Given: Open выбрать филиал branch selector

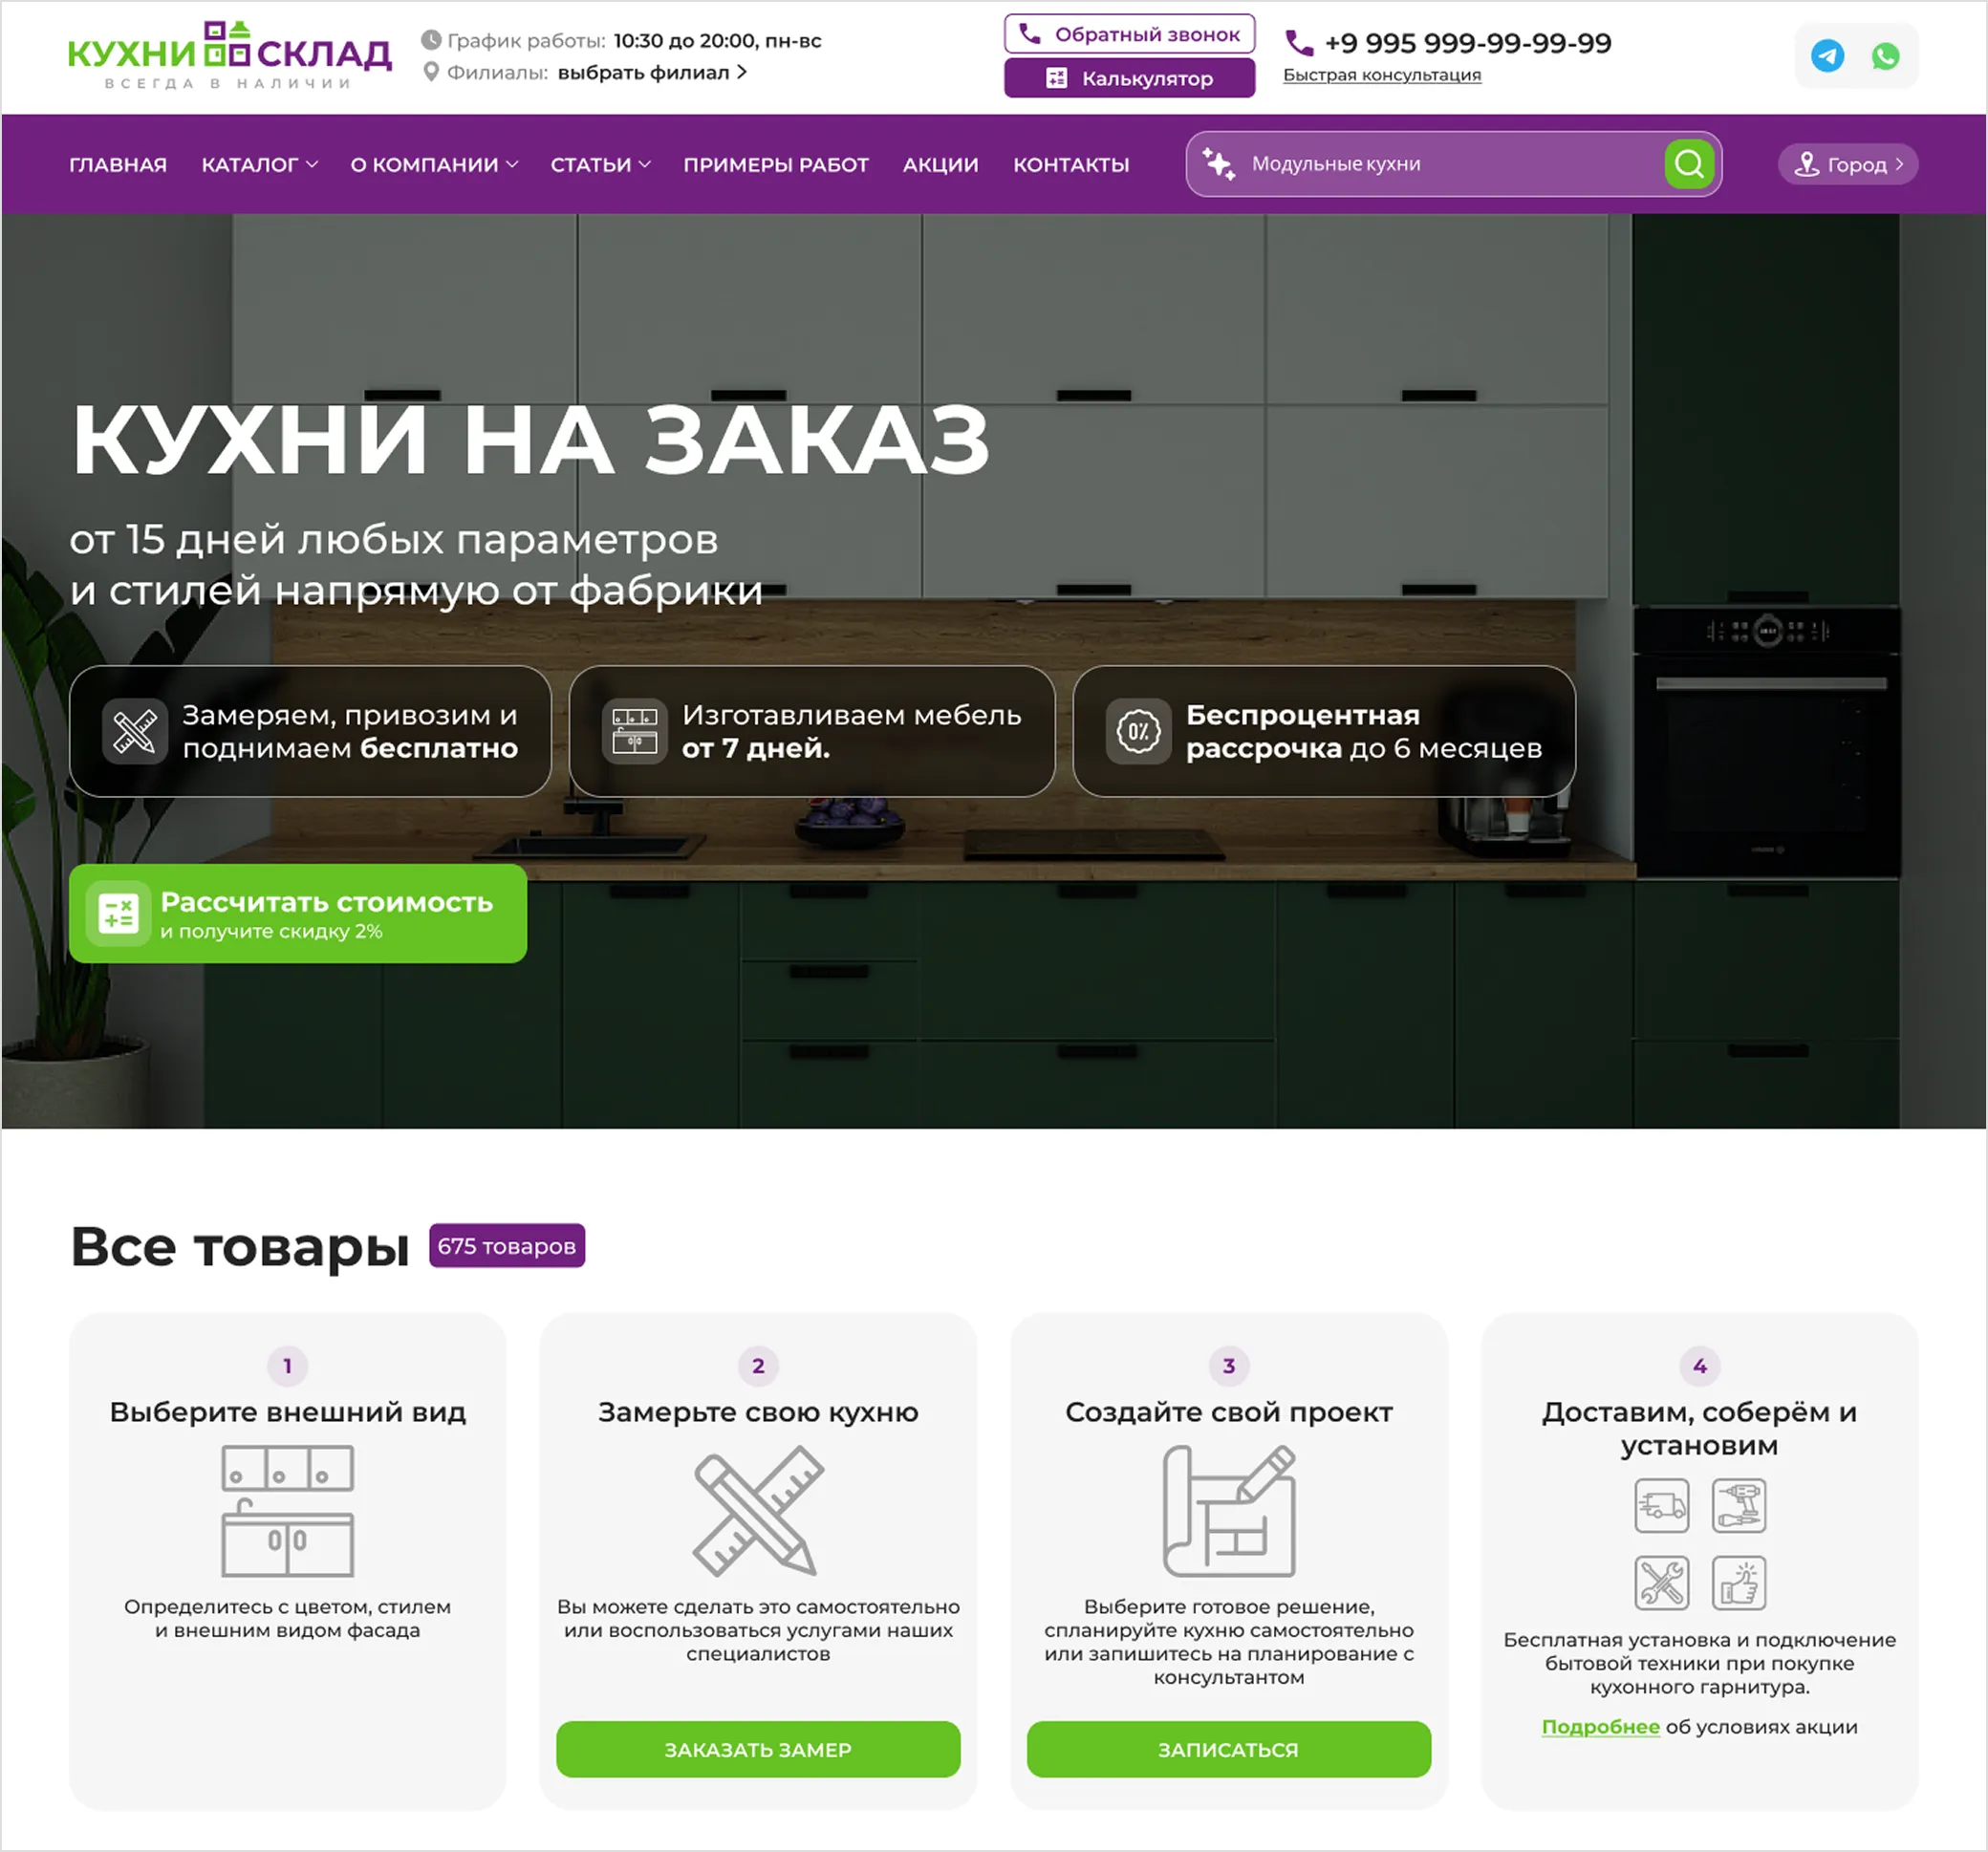Looking at the screenshot, I should pos(652,72).
